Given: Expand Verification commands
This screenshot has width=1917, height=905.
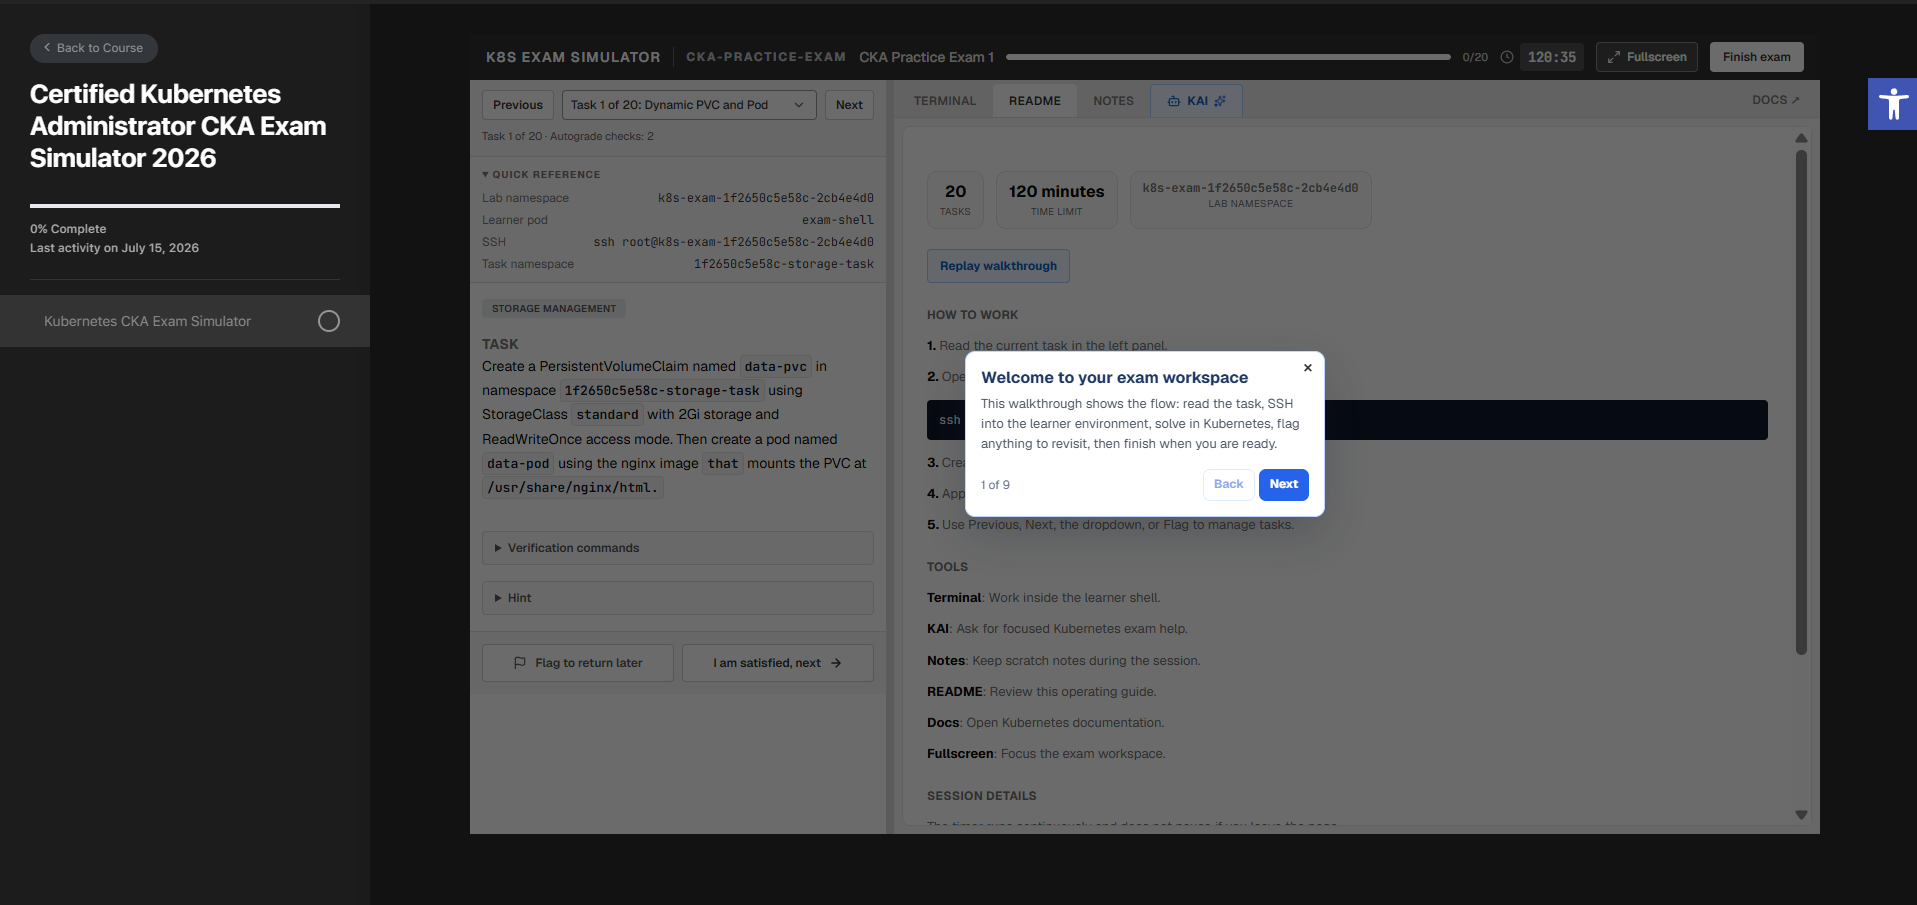Looking at the screenshot, I should pyautogui.click(x=678, y=548).
